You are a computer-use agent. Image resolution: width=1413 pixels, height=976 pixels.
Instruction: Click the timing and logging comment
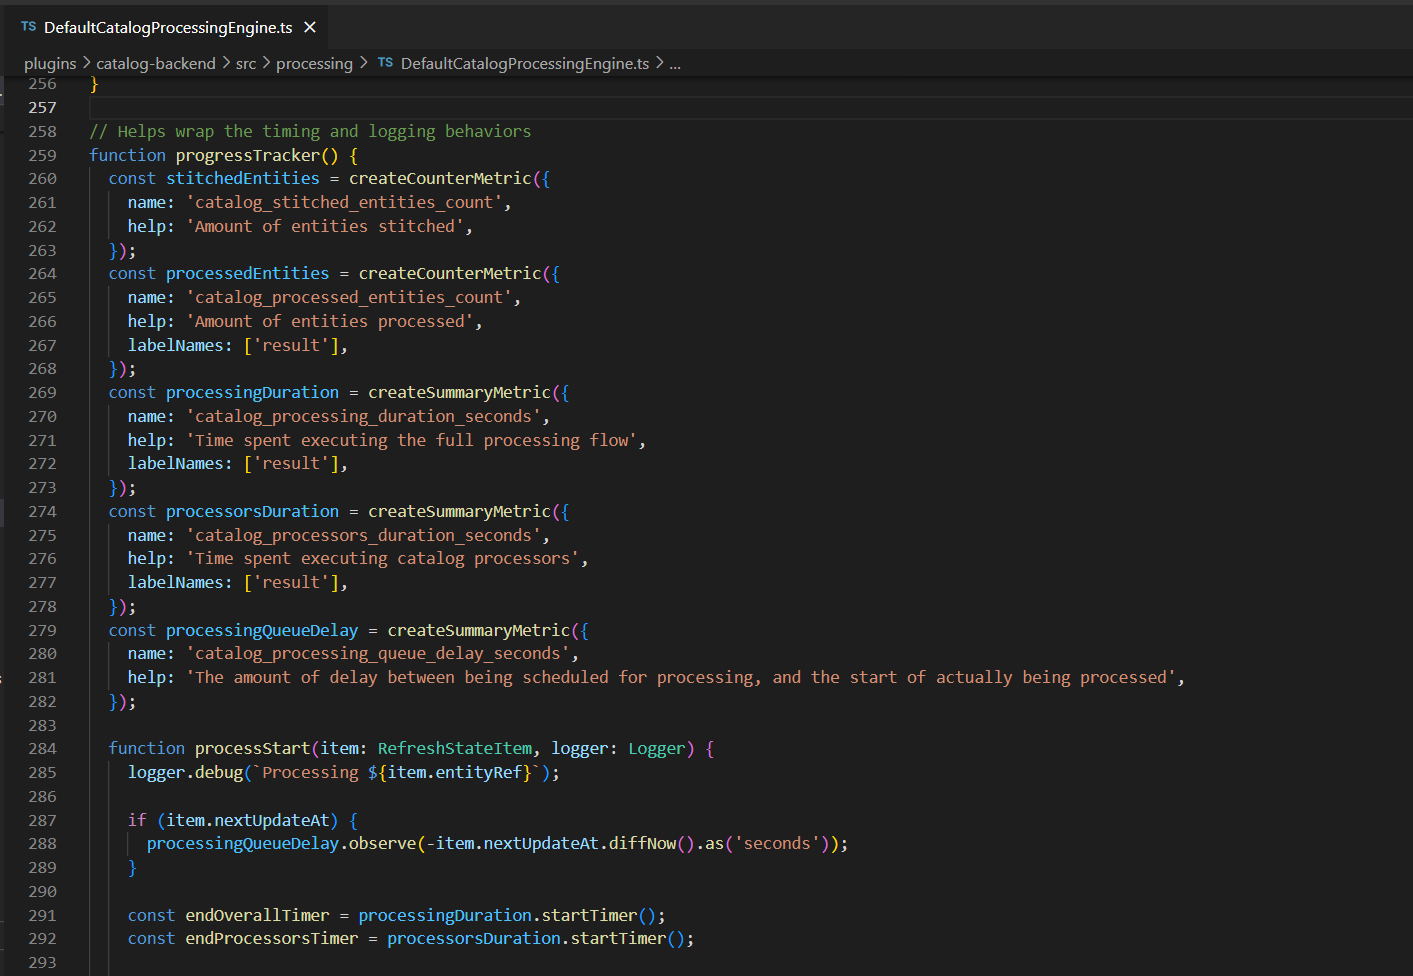click(310, 130)
